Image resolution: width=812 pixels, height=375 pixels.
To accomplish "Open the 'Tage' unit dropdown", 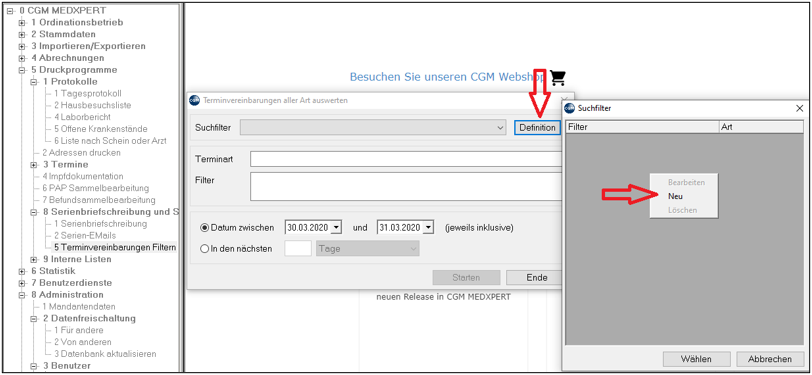I will (368, 249).
